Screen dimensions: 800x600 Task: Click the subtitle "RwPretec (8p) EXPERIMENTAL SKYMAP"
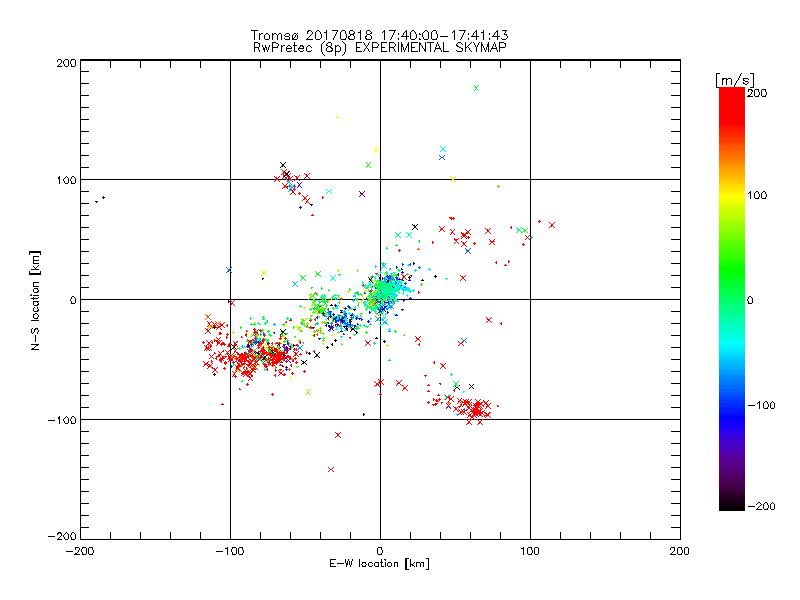[x=379, y=48]
